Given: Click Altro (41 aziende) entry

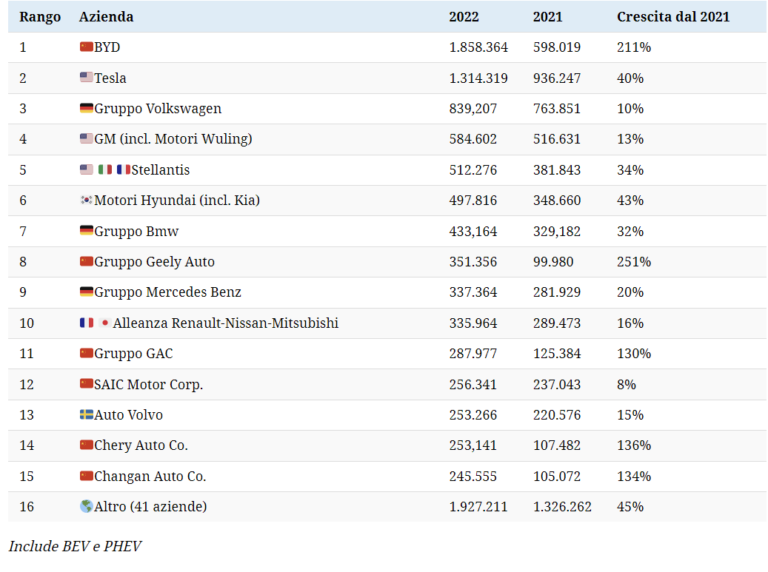Looking at the screenshot, I should tap(150, 507).
